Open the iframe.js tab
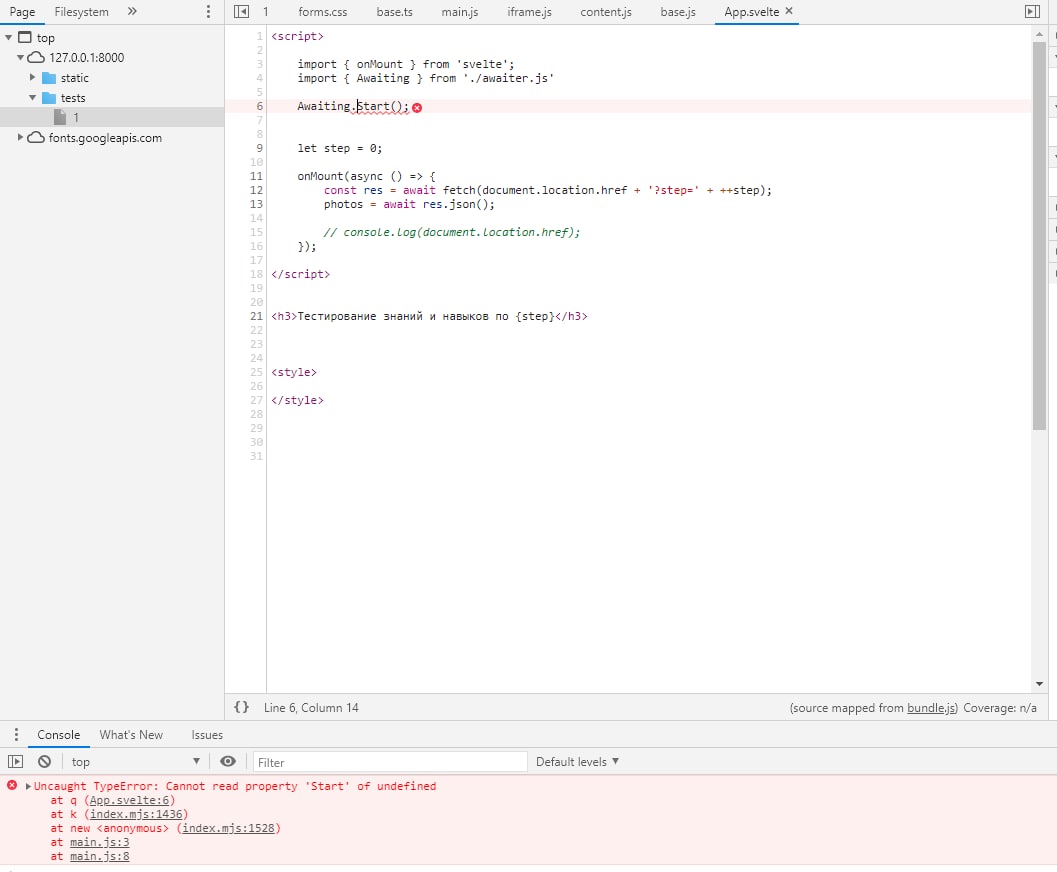The width and height of the screenshot is (1057, 872). (529, 11)
